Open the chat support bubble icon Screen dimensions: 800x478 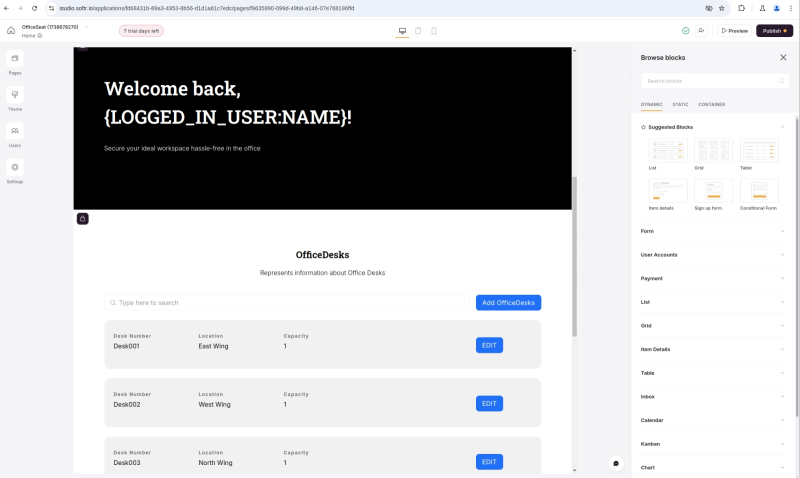616,463
